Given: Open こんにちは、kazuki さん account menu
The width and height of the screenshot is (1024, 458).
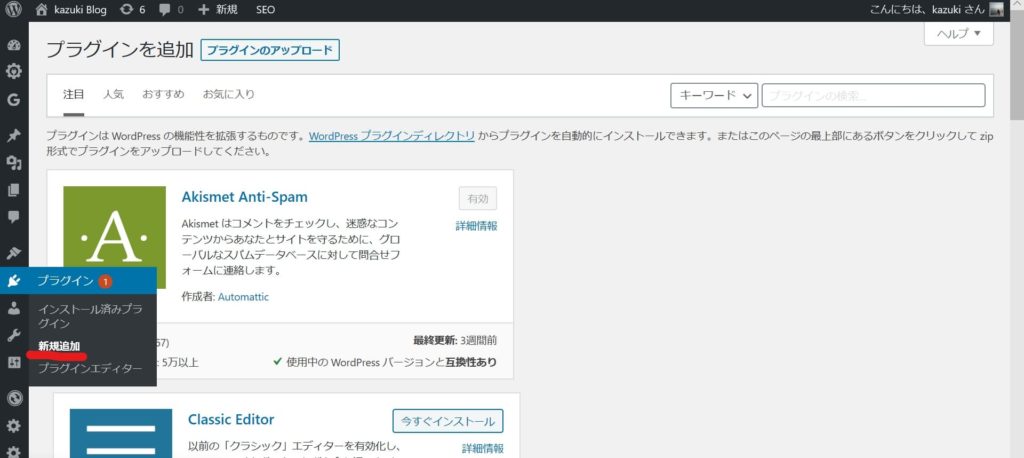Looking at the screenshot, I should [936, 10].
